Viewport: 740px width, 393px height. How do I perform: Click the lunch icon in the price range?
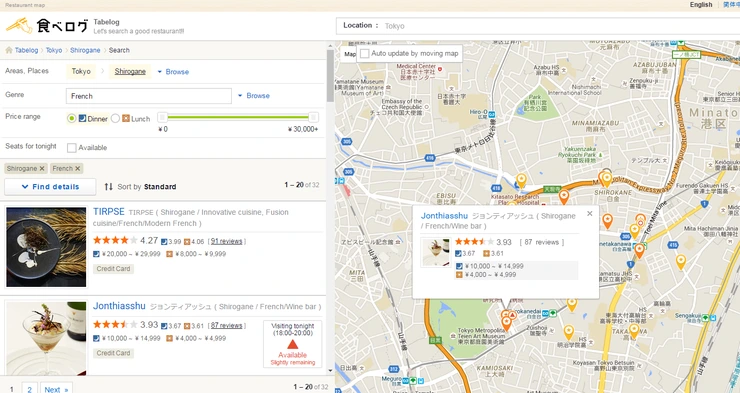tap(126, 118)
